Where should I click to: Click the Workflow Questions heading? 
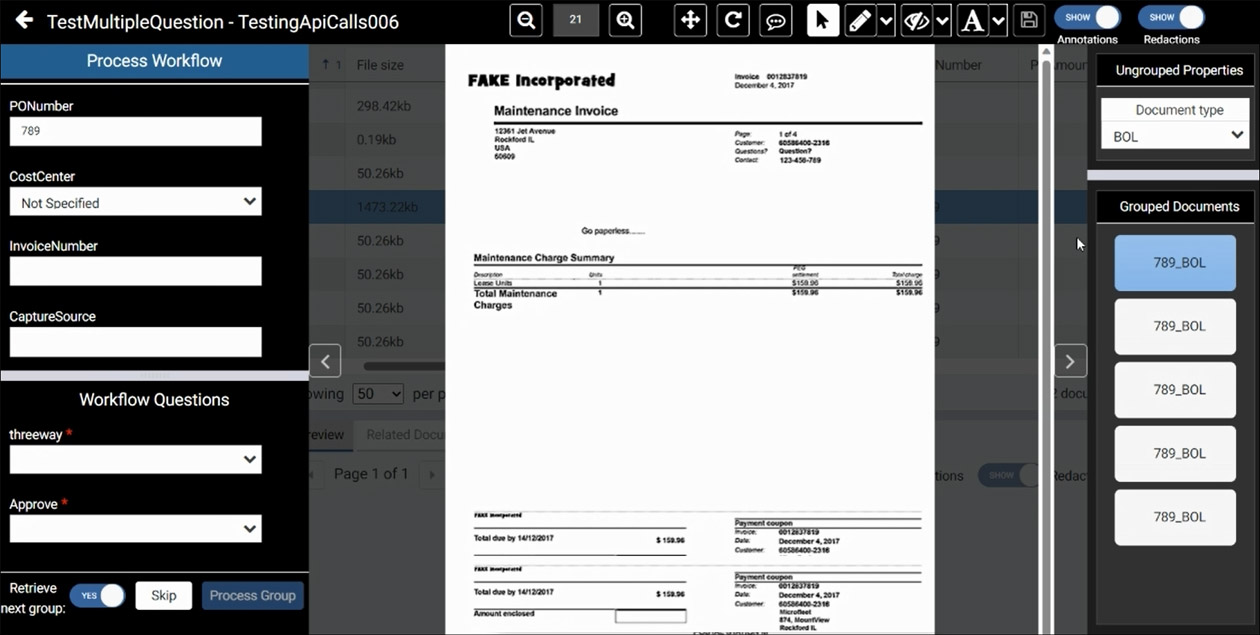point(154,400)
